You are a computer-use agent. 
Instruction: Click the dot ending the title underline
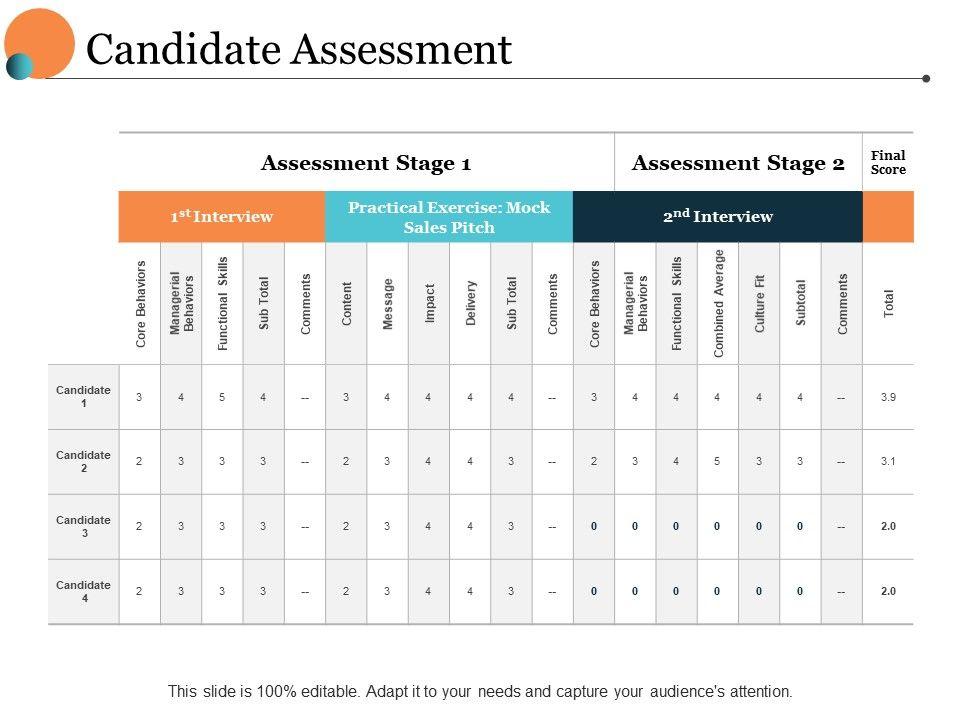click(x=926, y=78)
